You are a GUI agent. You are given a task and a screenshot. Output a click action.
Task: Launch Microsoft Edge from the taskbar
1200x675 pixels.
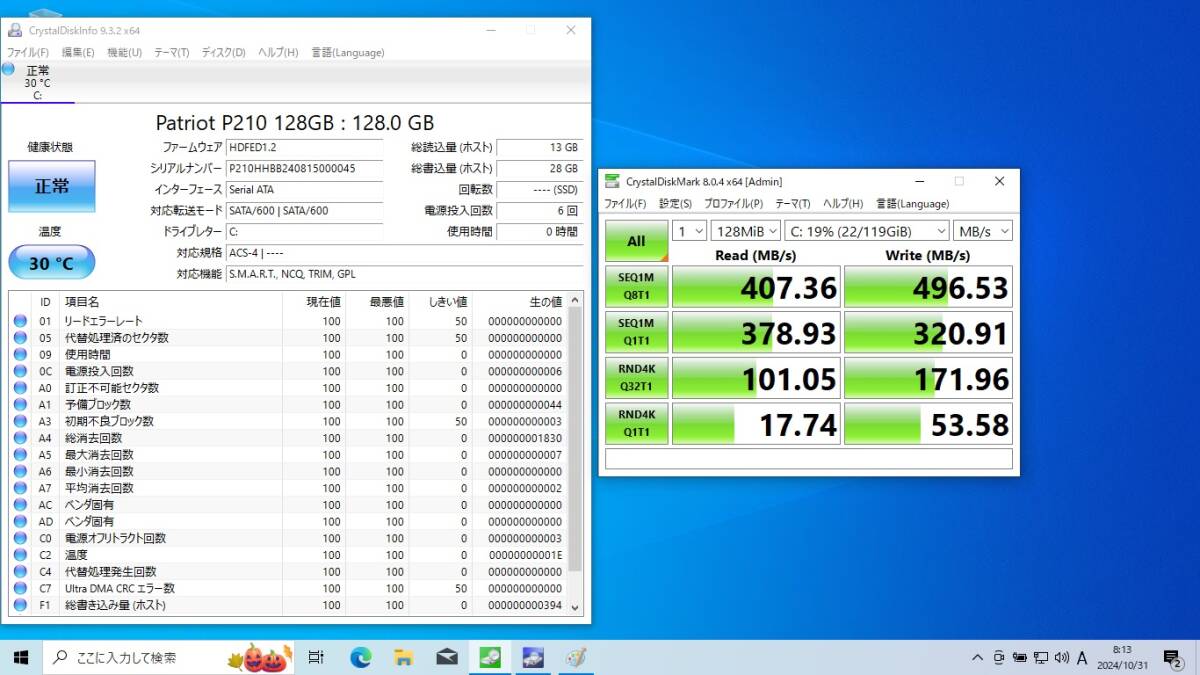(360, 657)
